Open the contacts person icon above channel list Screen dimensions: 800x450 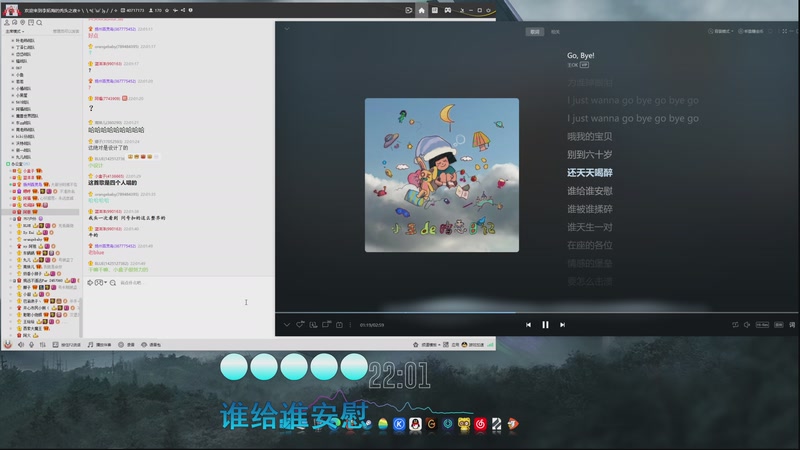pyautogui.click(x=7, y=22)
